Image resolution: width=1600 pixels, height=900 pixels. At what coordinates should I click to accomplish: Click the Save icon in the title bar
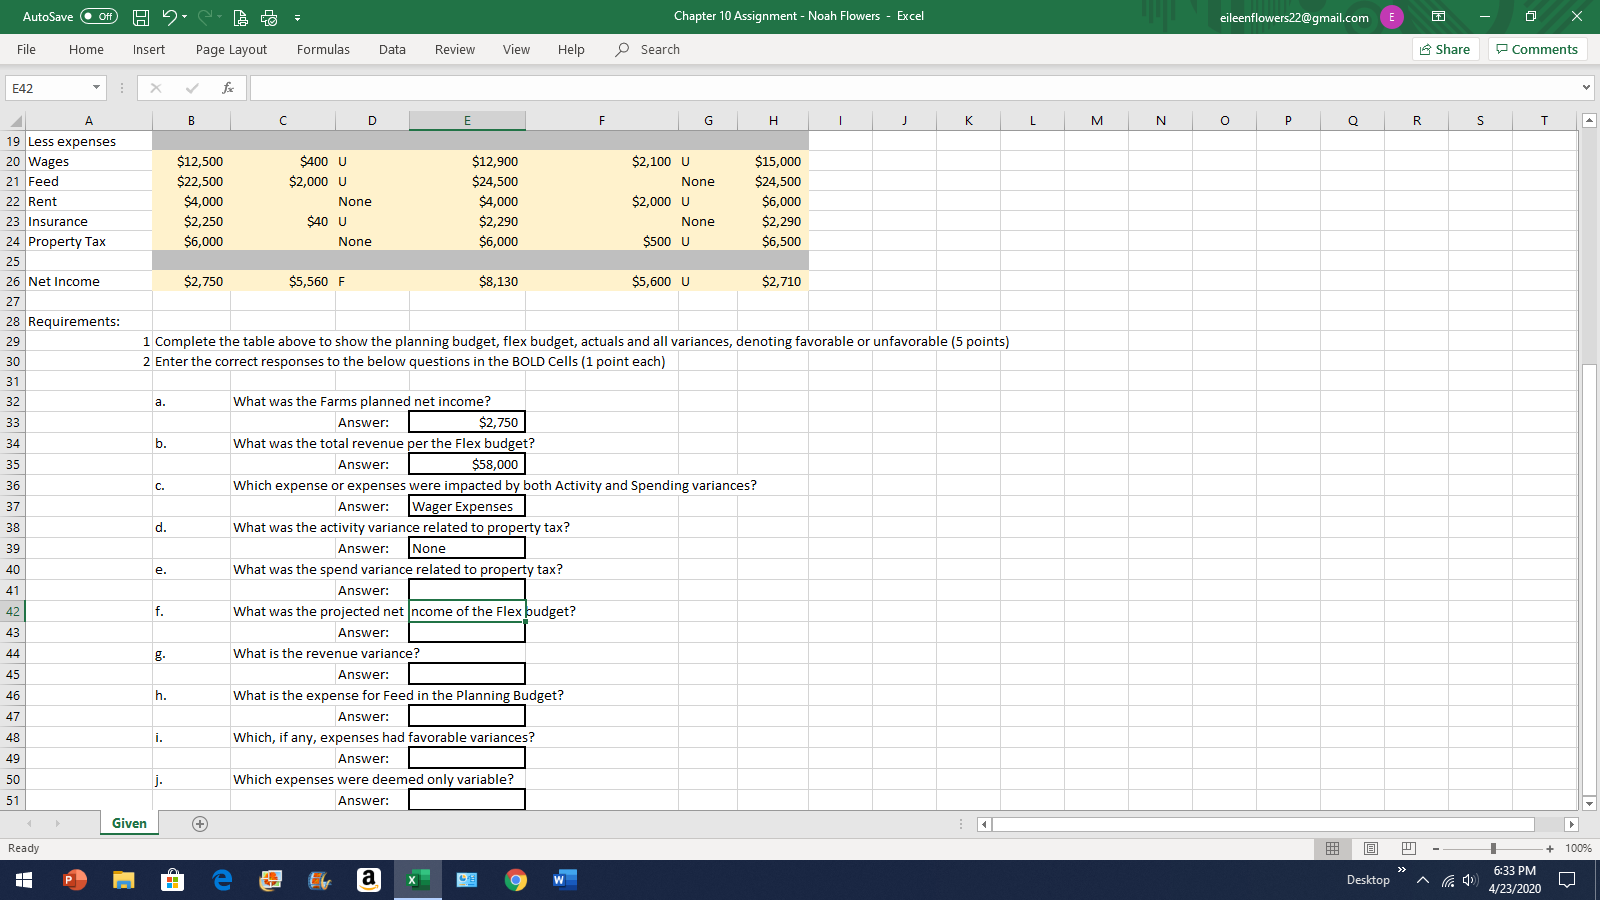click(x=141, y=17)
